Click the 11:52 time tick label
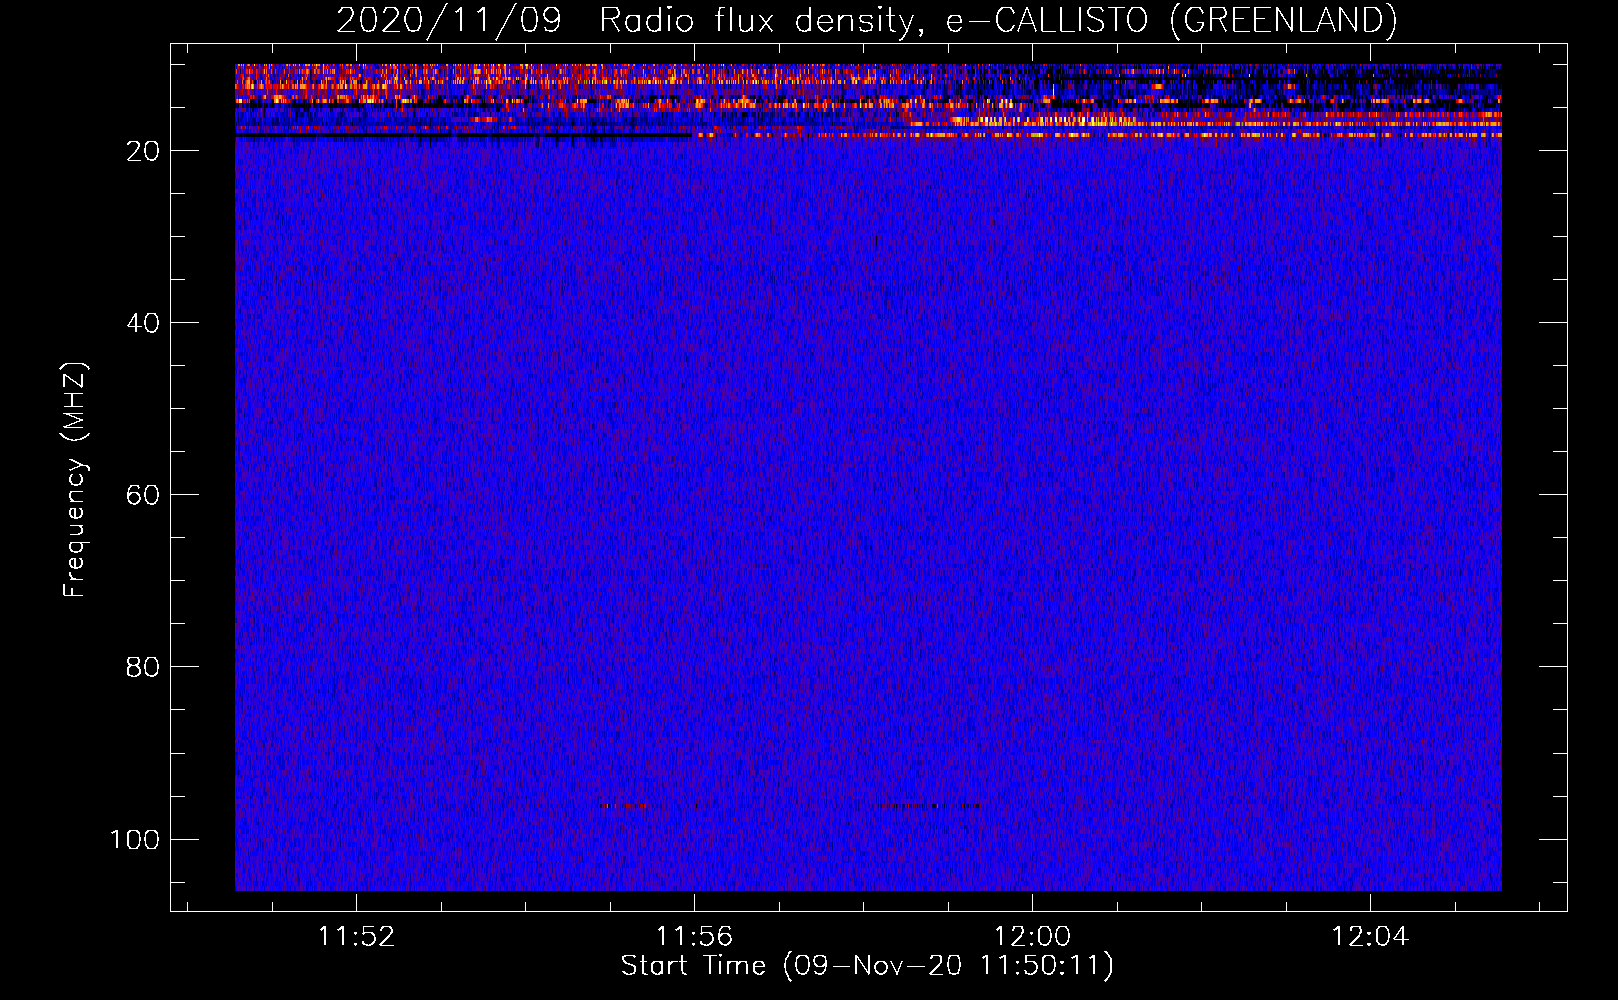This screenshot has height=1000, width=1618. coord(356,937)
